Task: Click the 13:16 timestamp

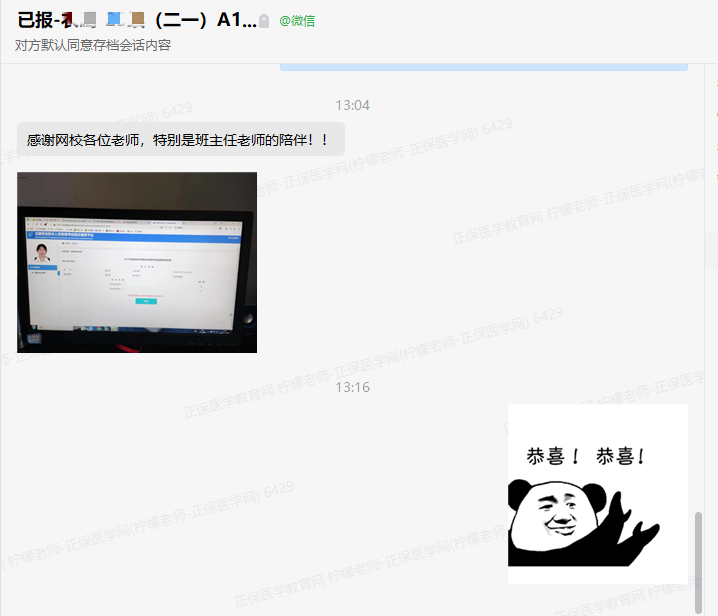Action: pyautogui.click(x=352, y=387)
